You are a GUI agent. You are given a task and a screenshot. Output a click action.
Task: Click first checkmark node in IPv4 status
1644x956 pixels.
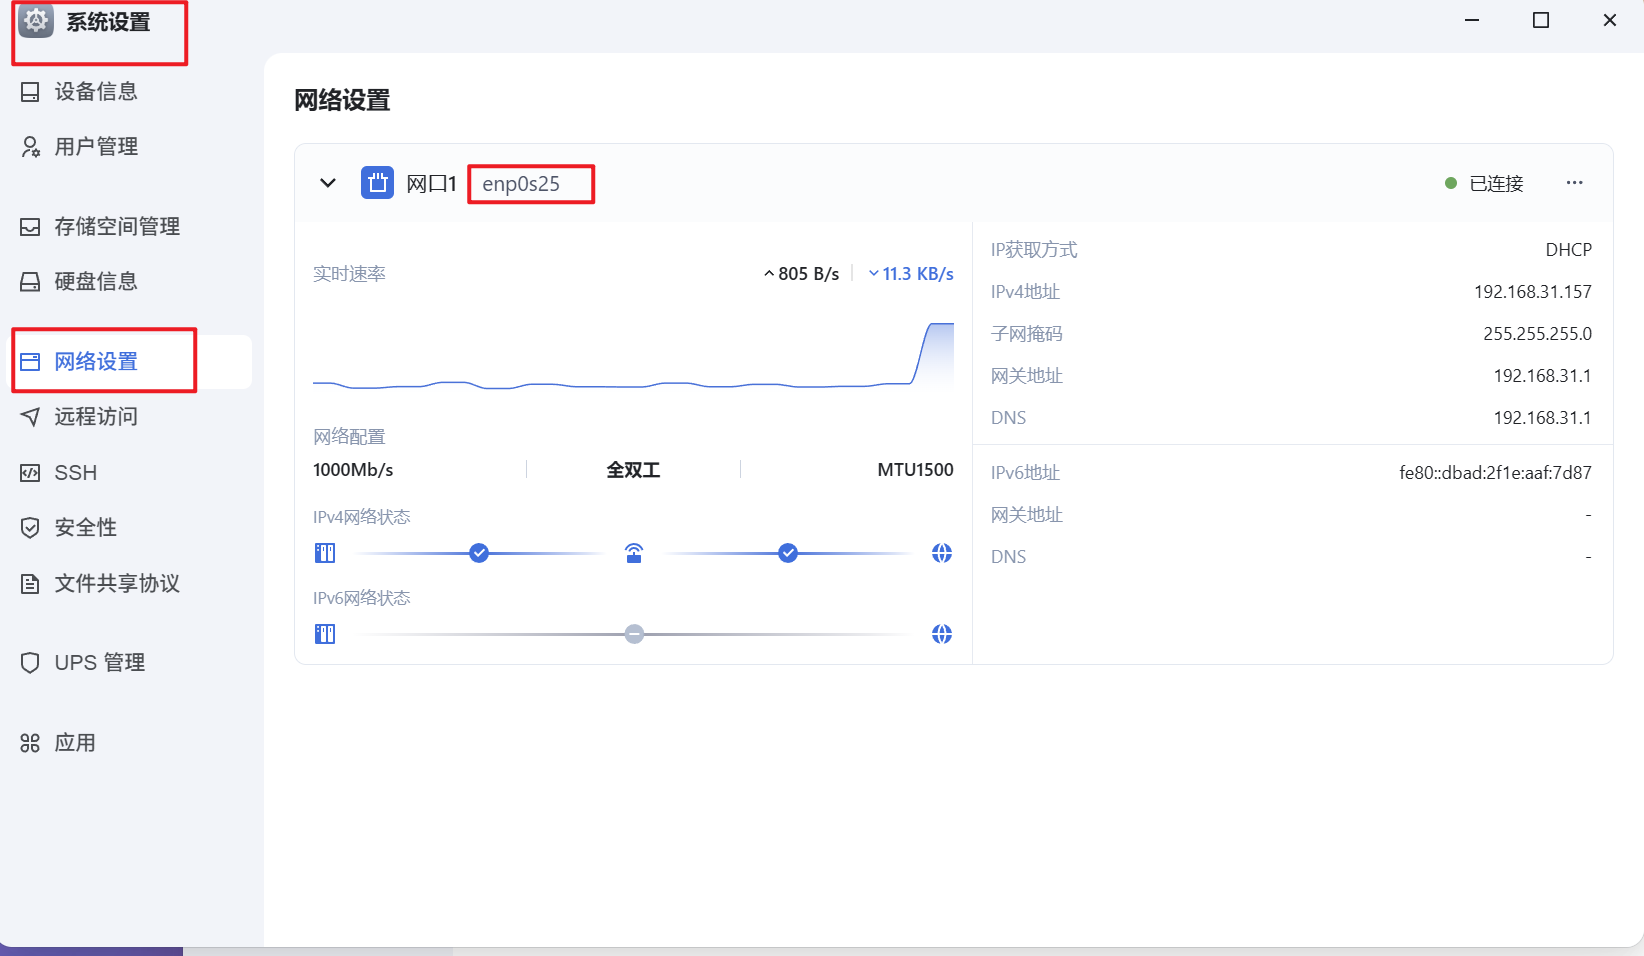[479, 553]
